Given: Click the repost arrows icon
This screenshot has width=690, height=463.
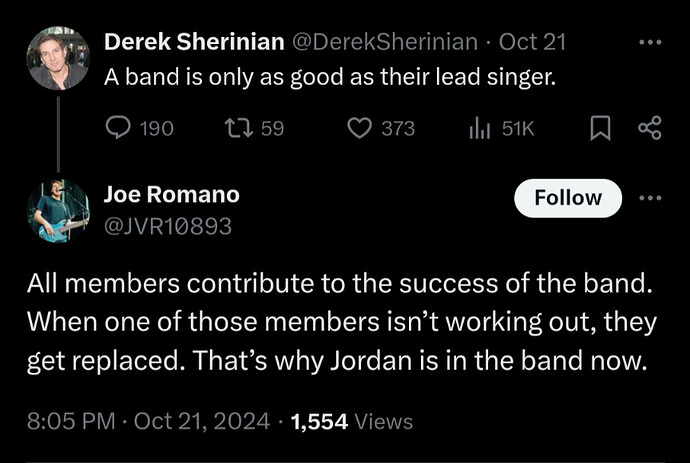Looking at the screenshot, I should (x=239, y=128).
